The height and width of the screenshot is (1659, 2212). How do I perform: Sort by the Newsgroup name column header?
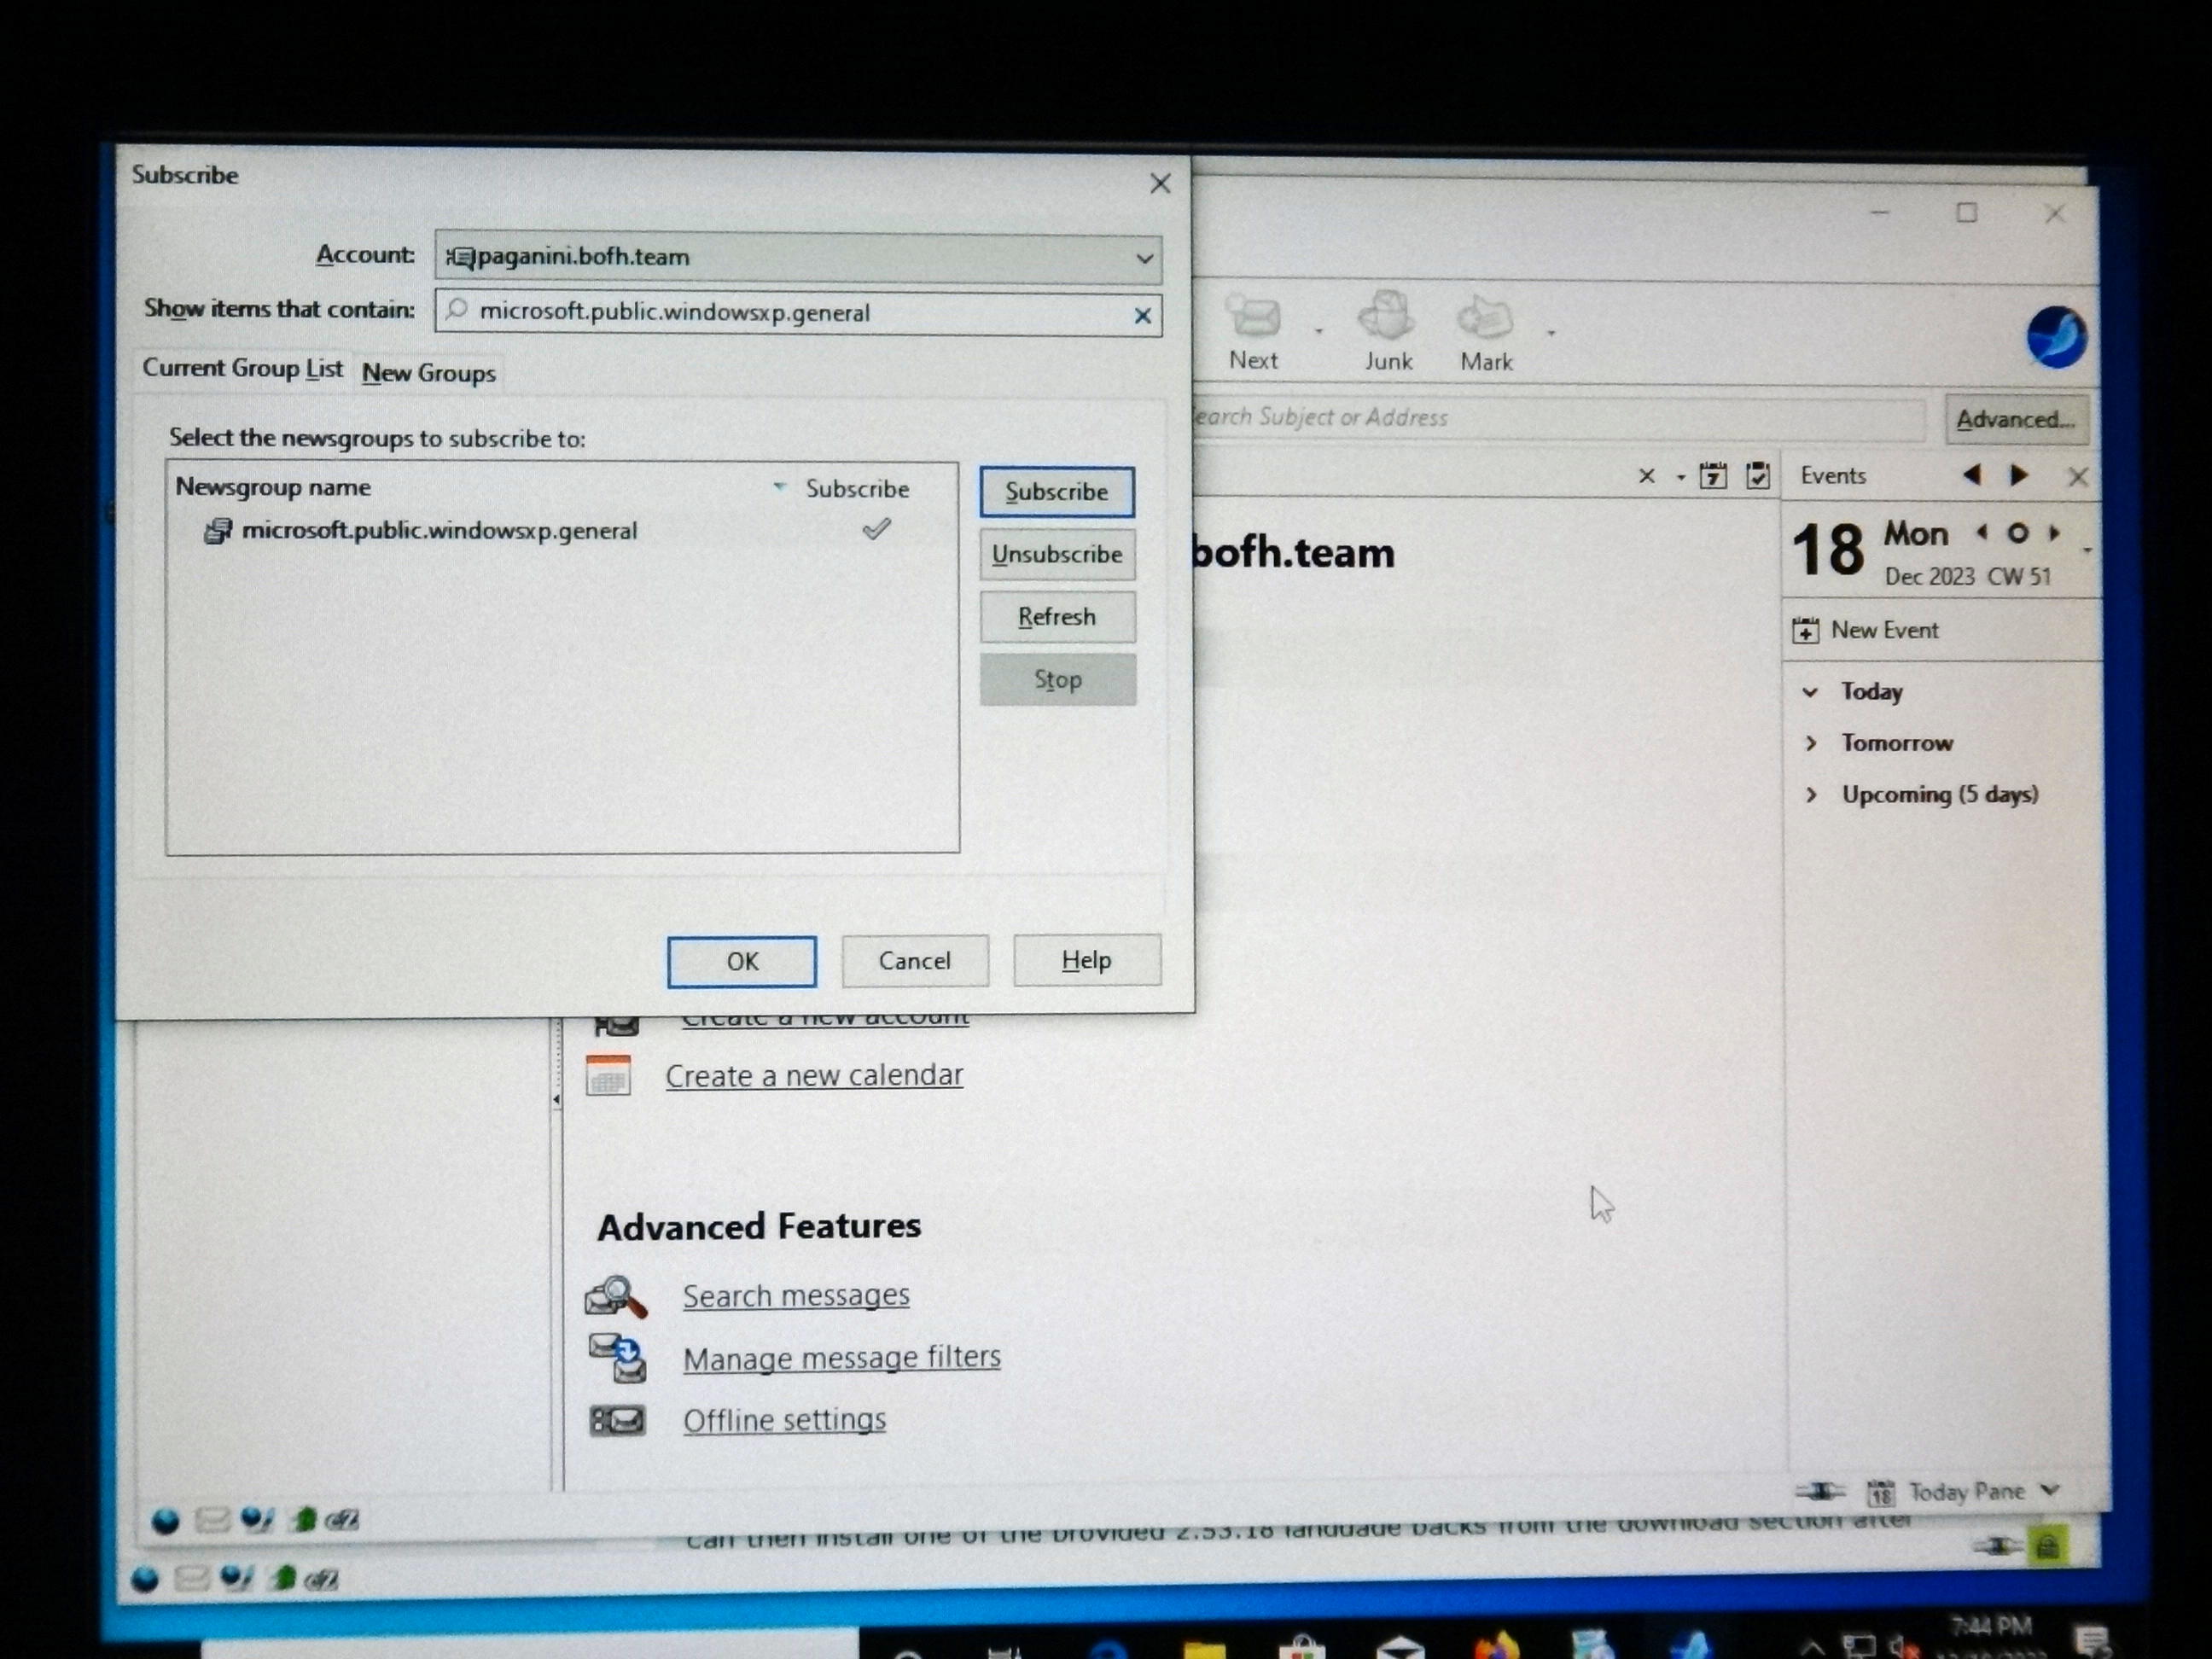[x=273, y=487]
